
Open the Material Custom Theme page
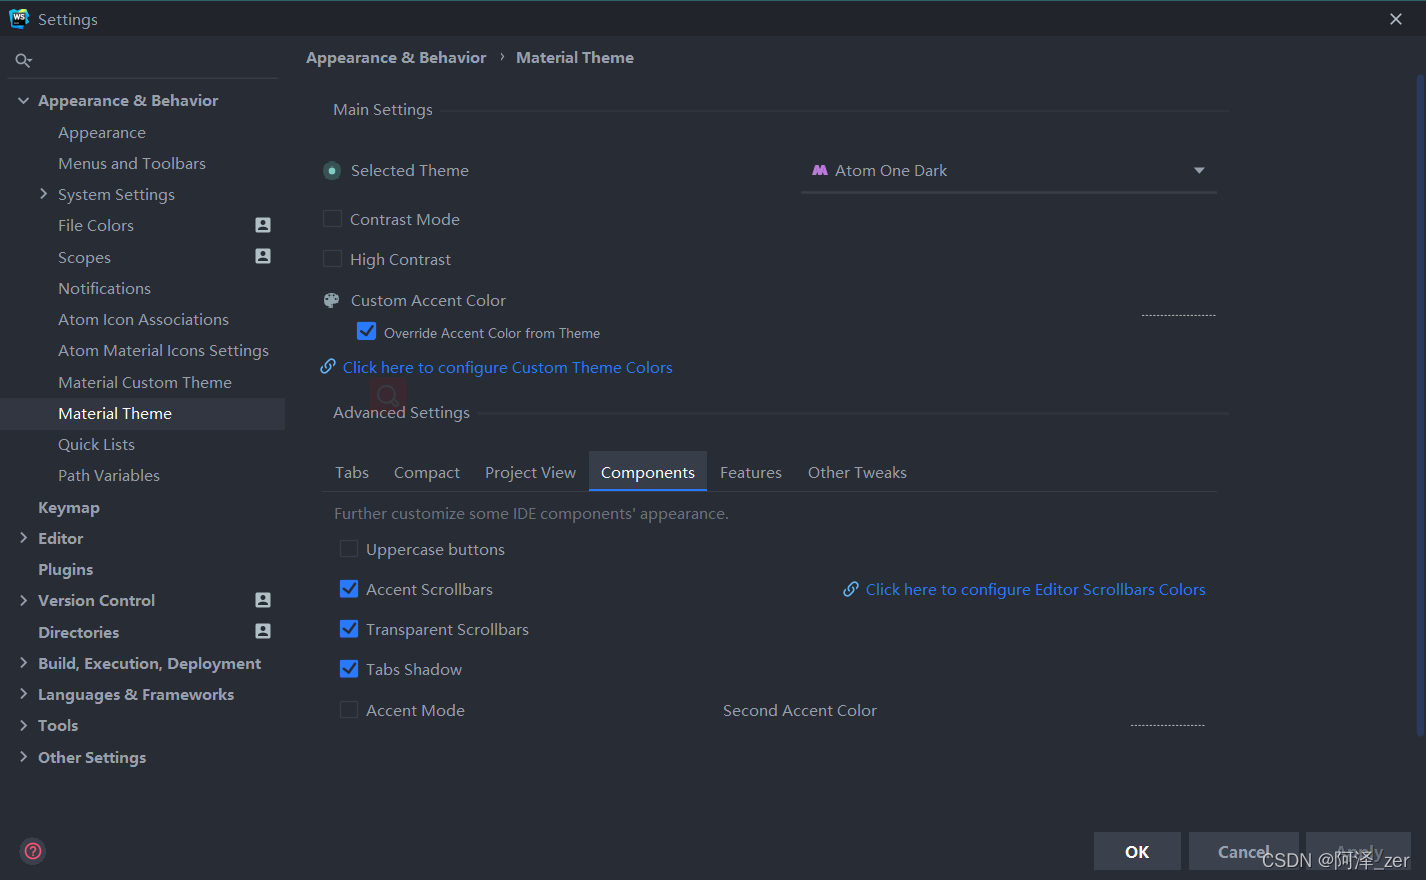pyautogui.click(x=145, y=382)
